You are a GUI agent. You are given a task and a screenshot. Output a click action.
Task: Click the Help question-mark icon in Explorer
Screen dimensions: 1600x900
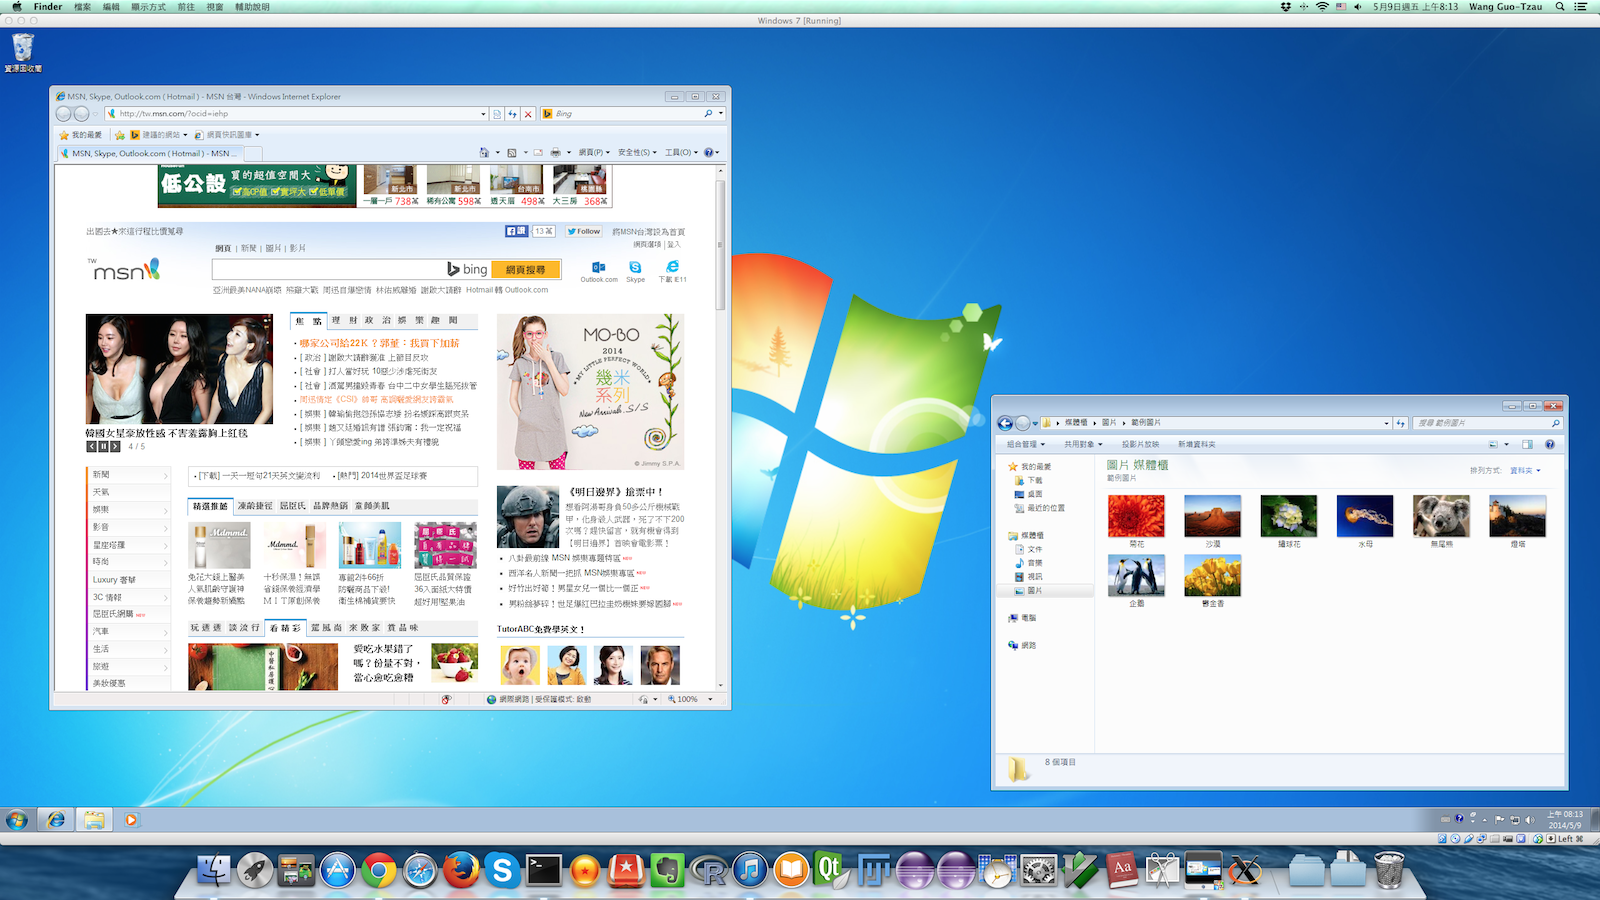(x=1549, y=443)
